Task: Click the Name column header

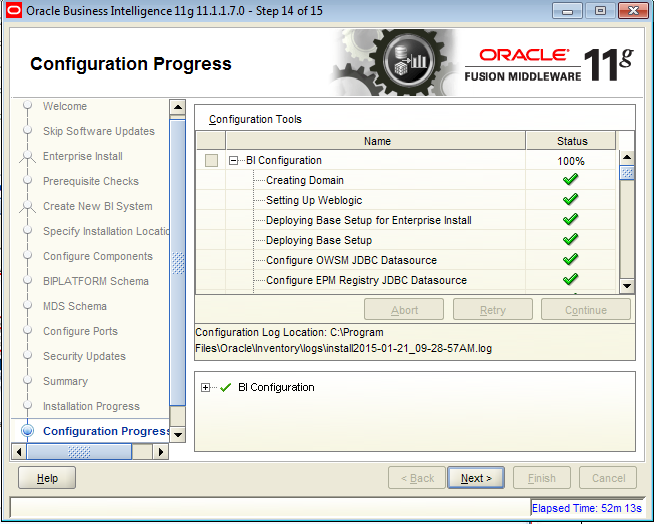Action: point(376,141)
